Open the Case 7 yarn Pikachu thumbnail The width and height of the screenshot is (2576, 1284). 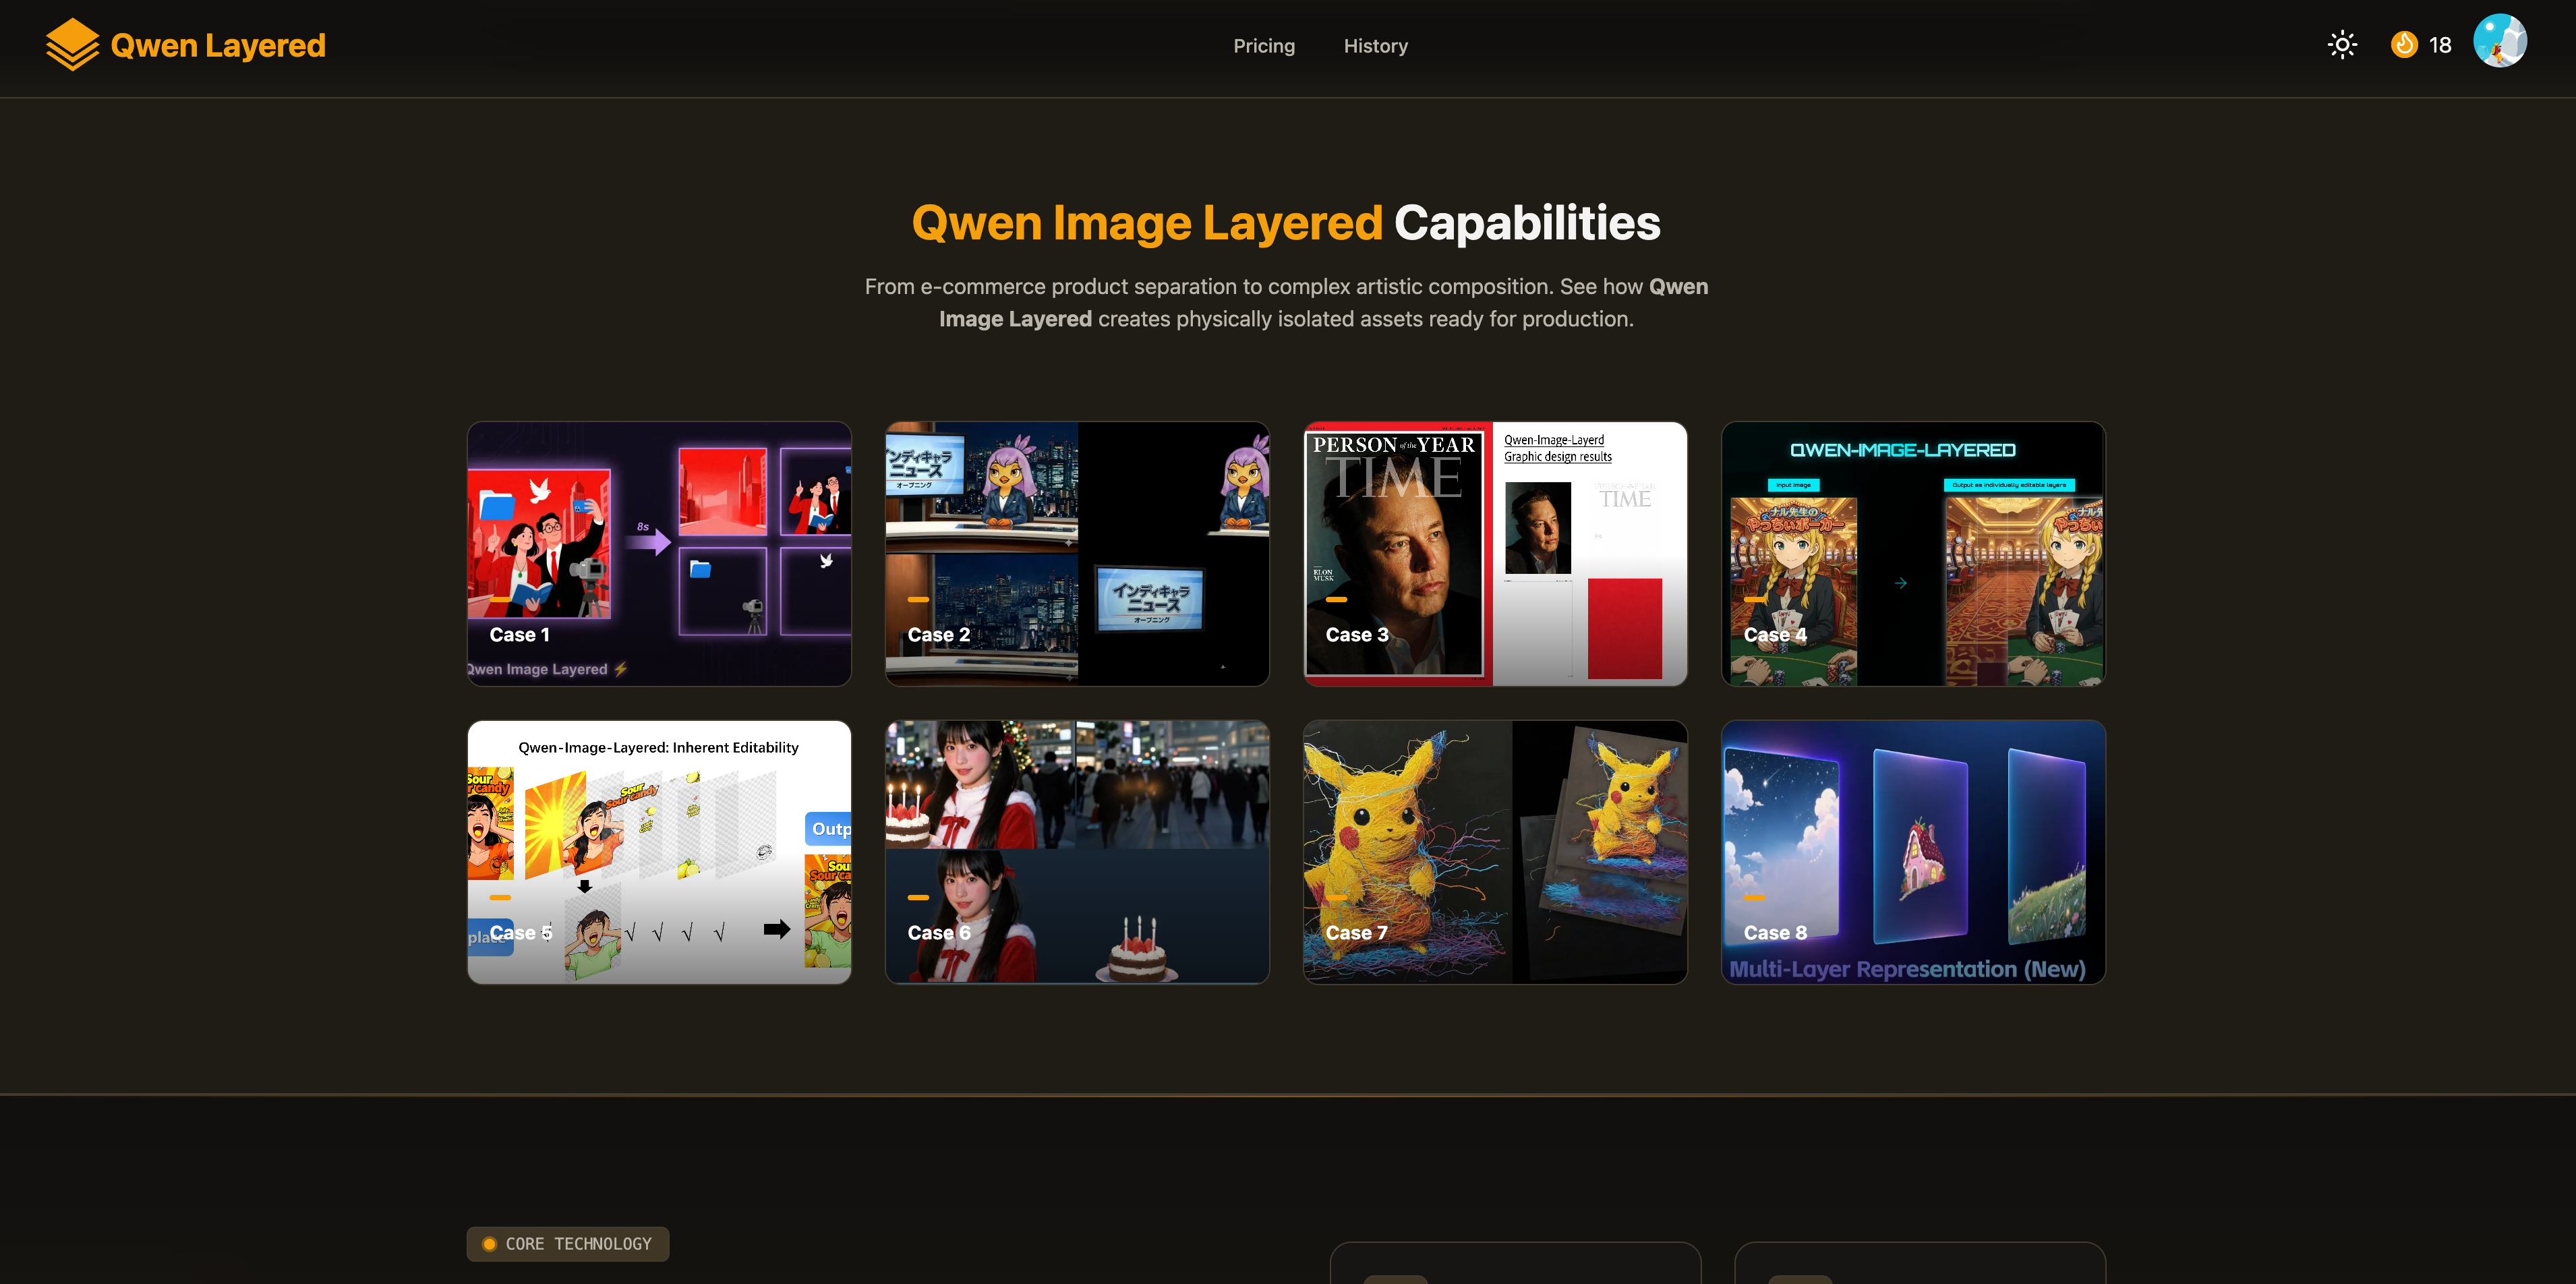tap(1495, 852)
